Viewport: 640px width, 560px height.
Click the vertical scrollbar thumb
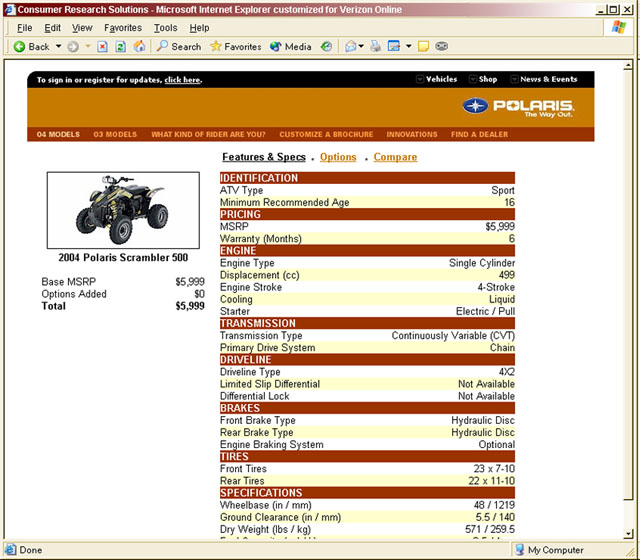(628, 284)
